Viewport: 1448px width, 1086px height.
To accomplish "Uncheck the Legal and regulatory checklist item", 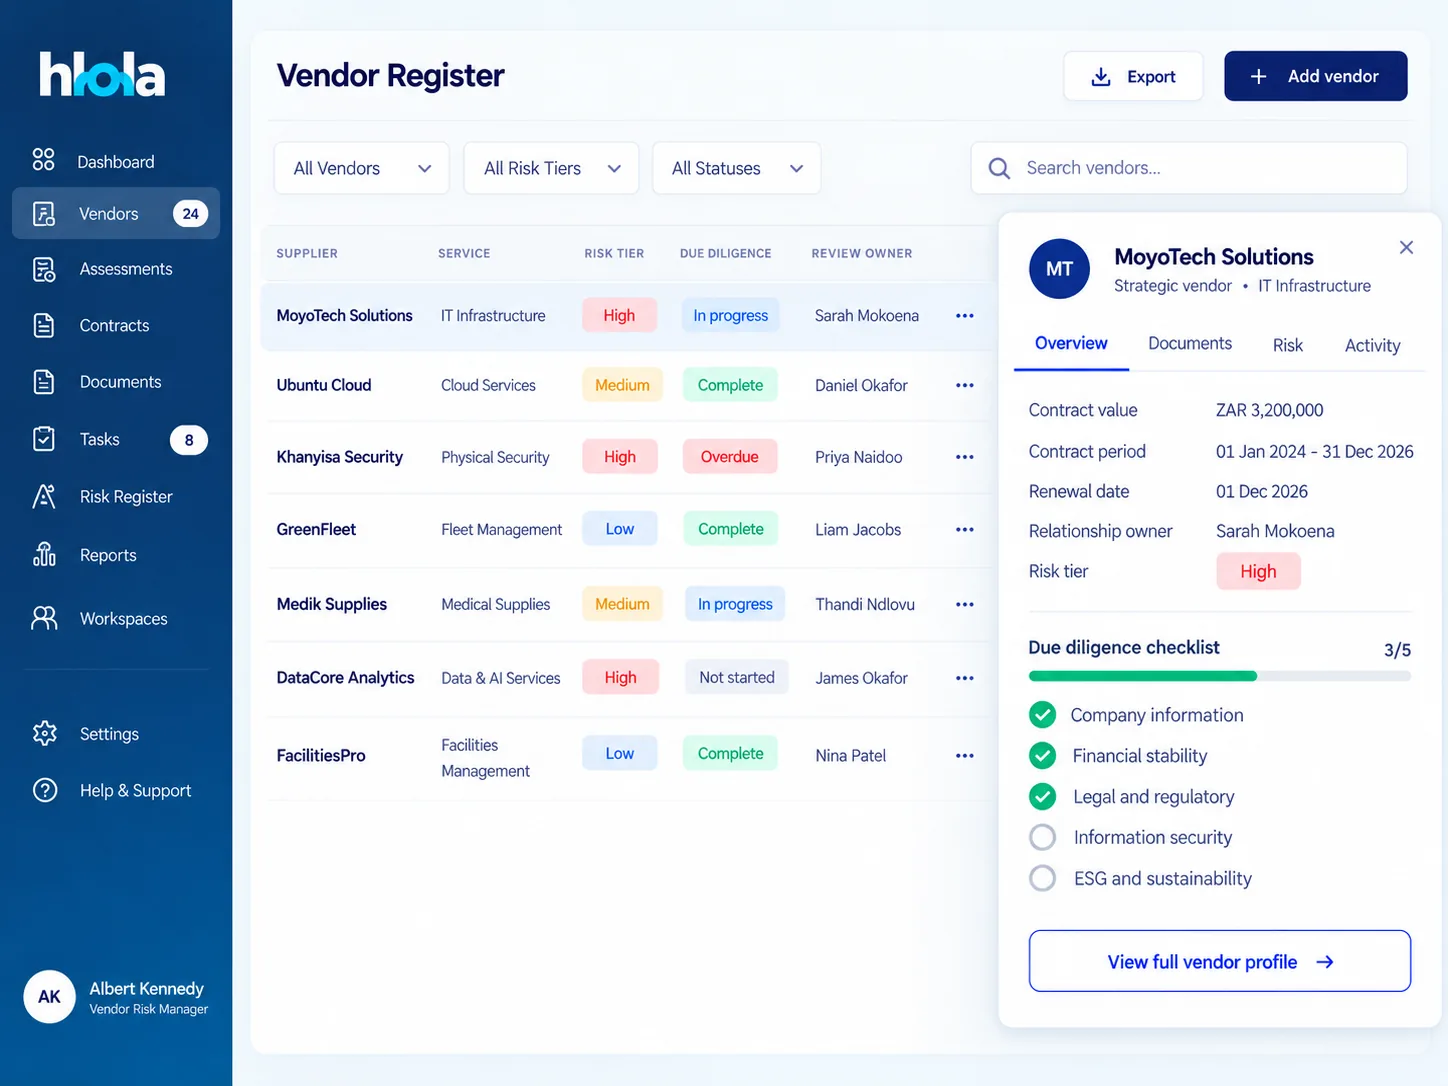I will 1042,797.
